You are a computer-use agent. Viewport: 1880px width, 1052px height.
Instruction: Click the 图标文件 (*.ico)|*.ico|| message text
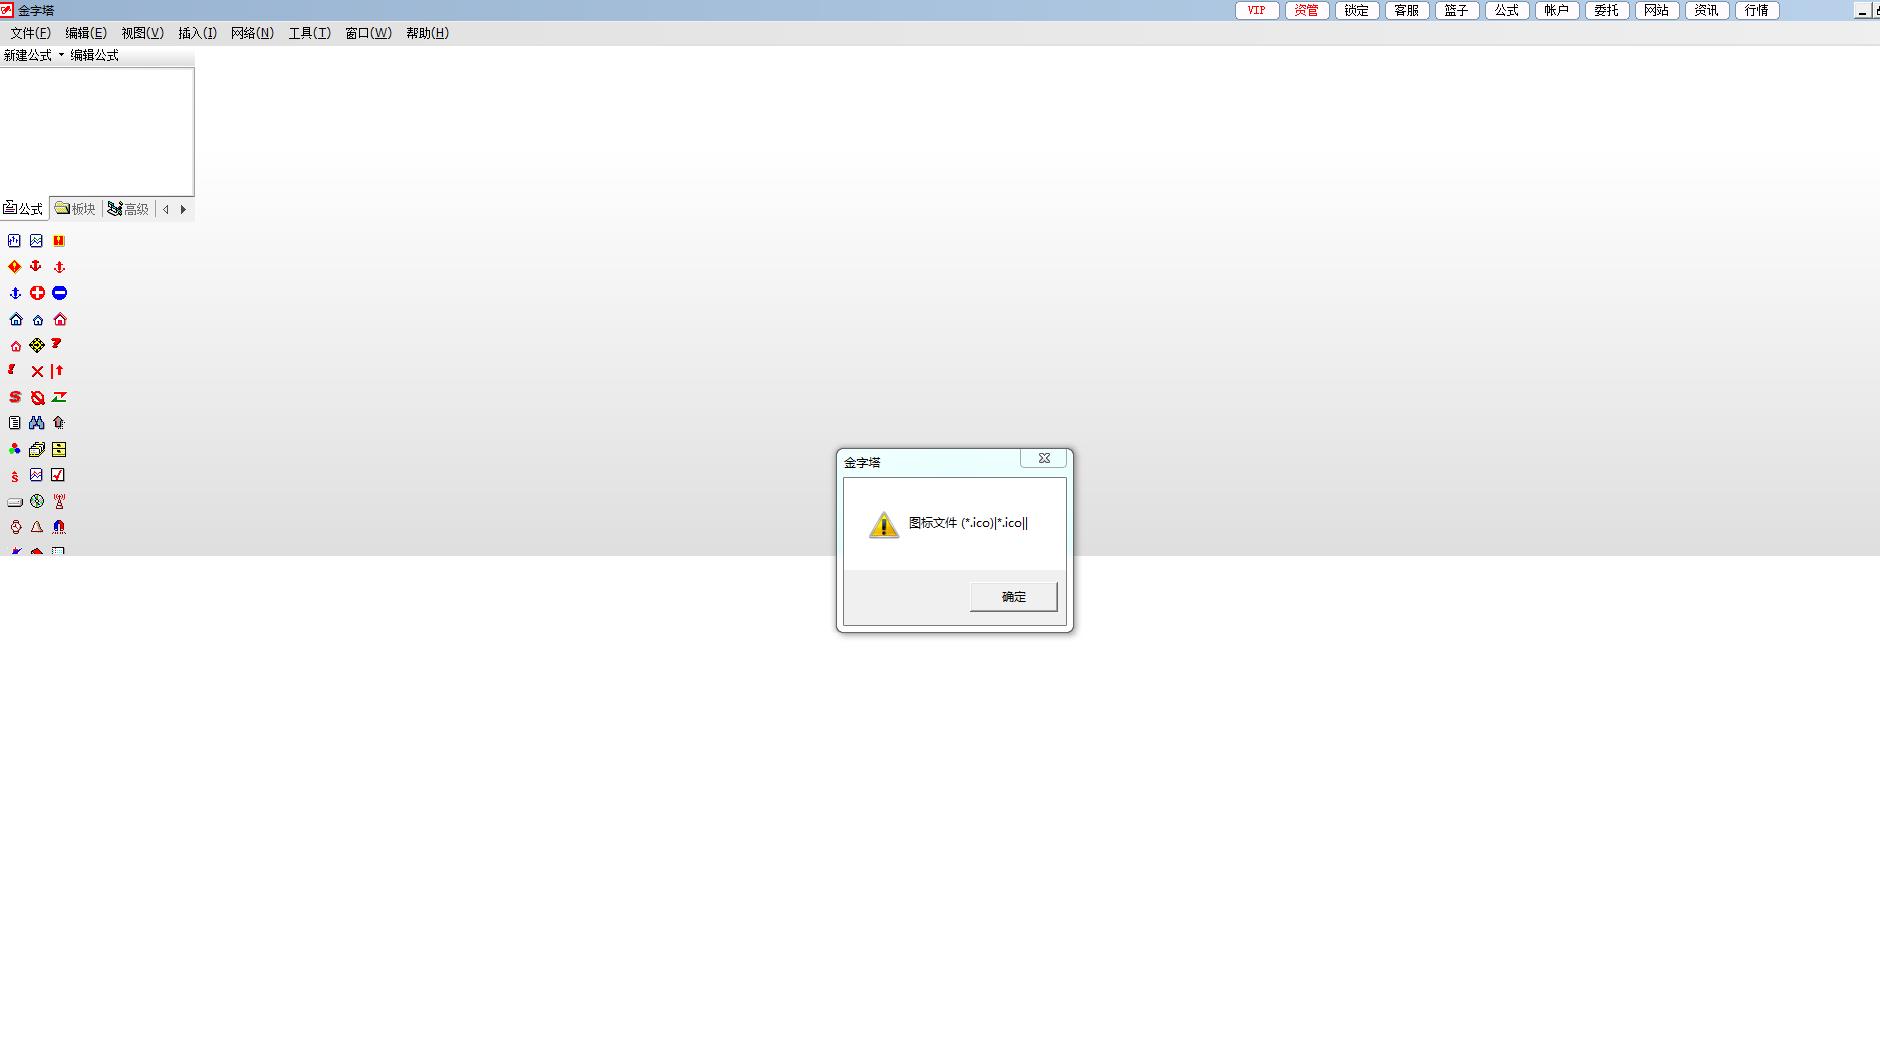pyautogui.click(x=968, y=523)
